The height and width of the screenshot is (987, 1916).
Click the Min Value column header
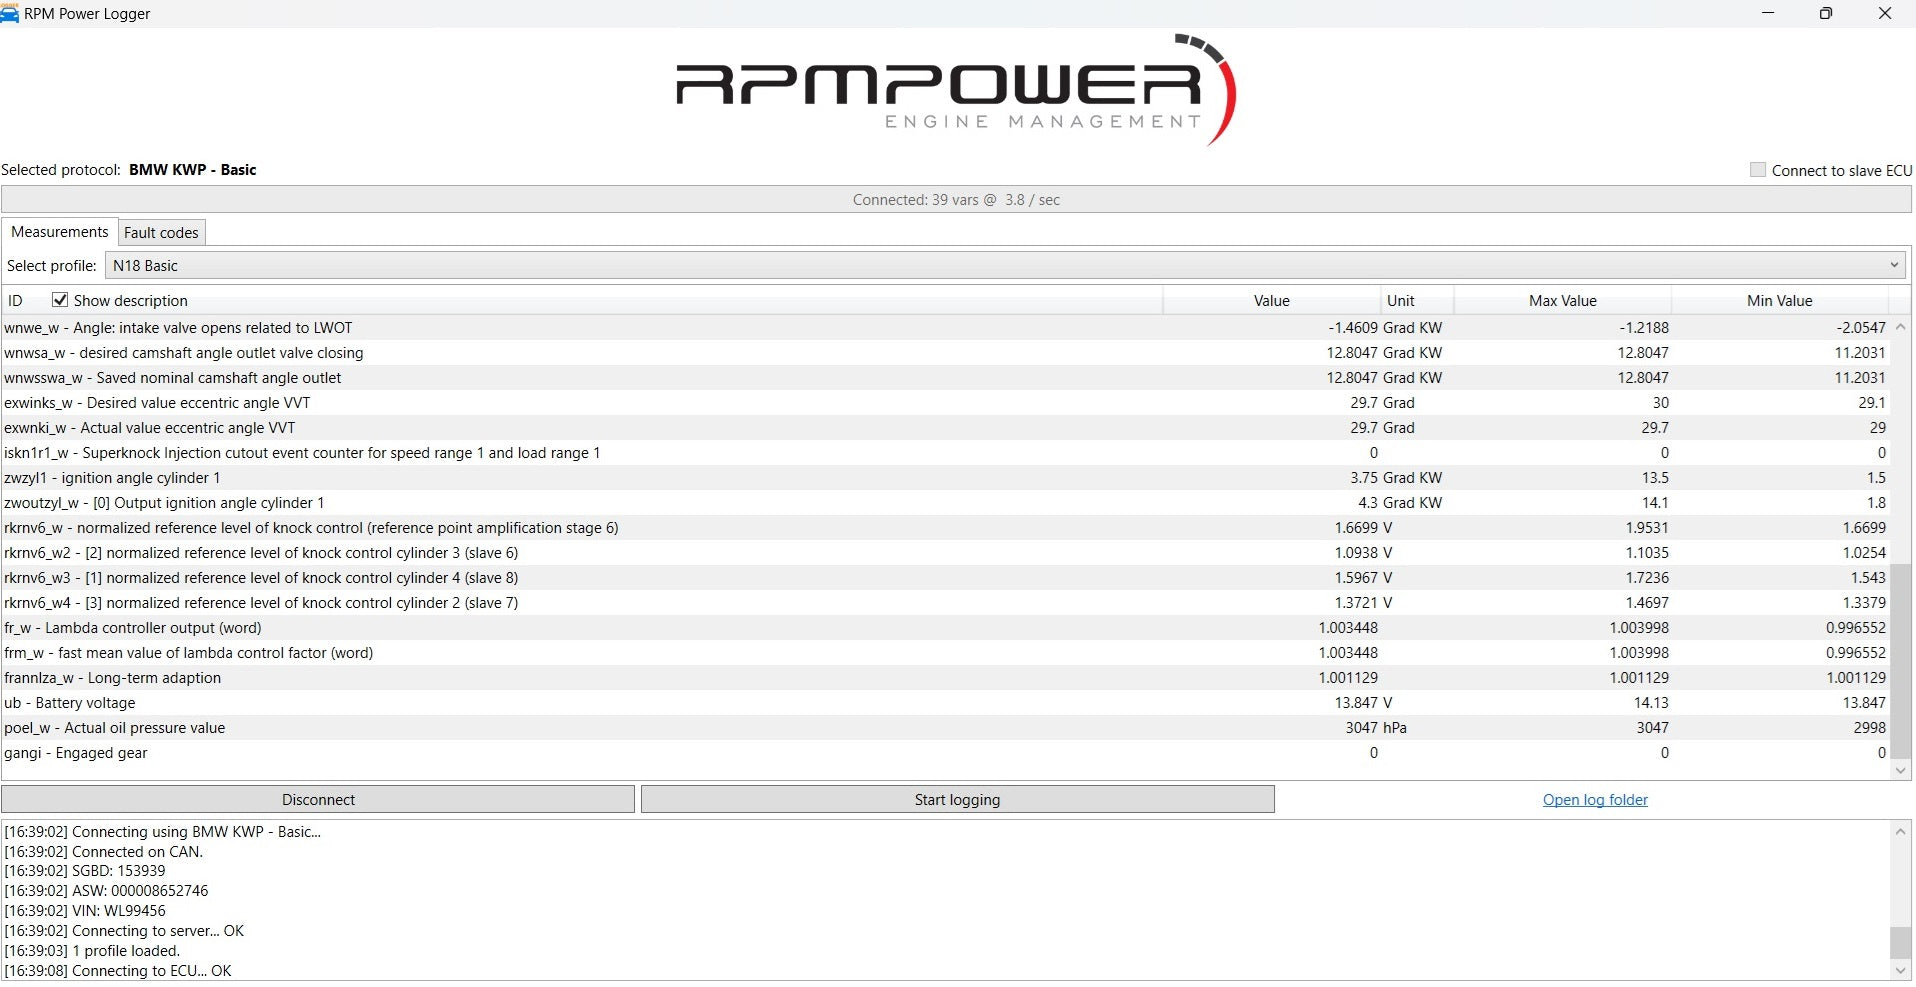pyautogui.click(x=1779, y=301)
